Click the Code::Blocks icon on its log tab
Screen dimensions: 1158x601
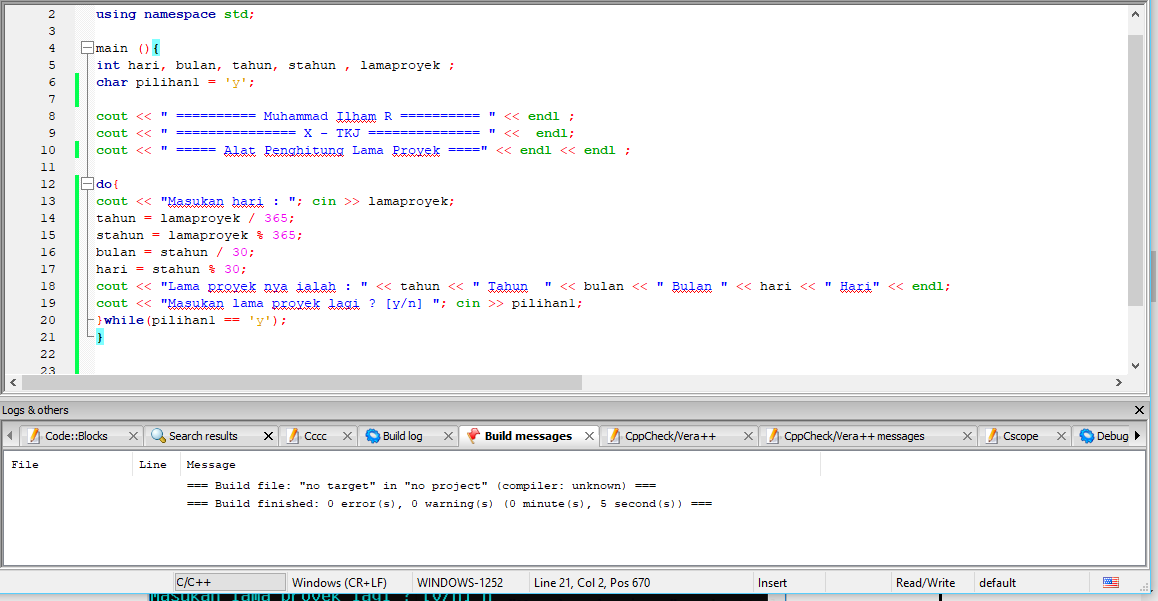pyautogui.click(x=35, y=436)
